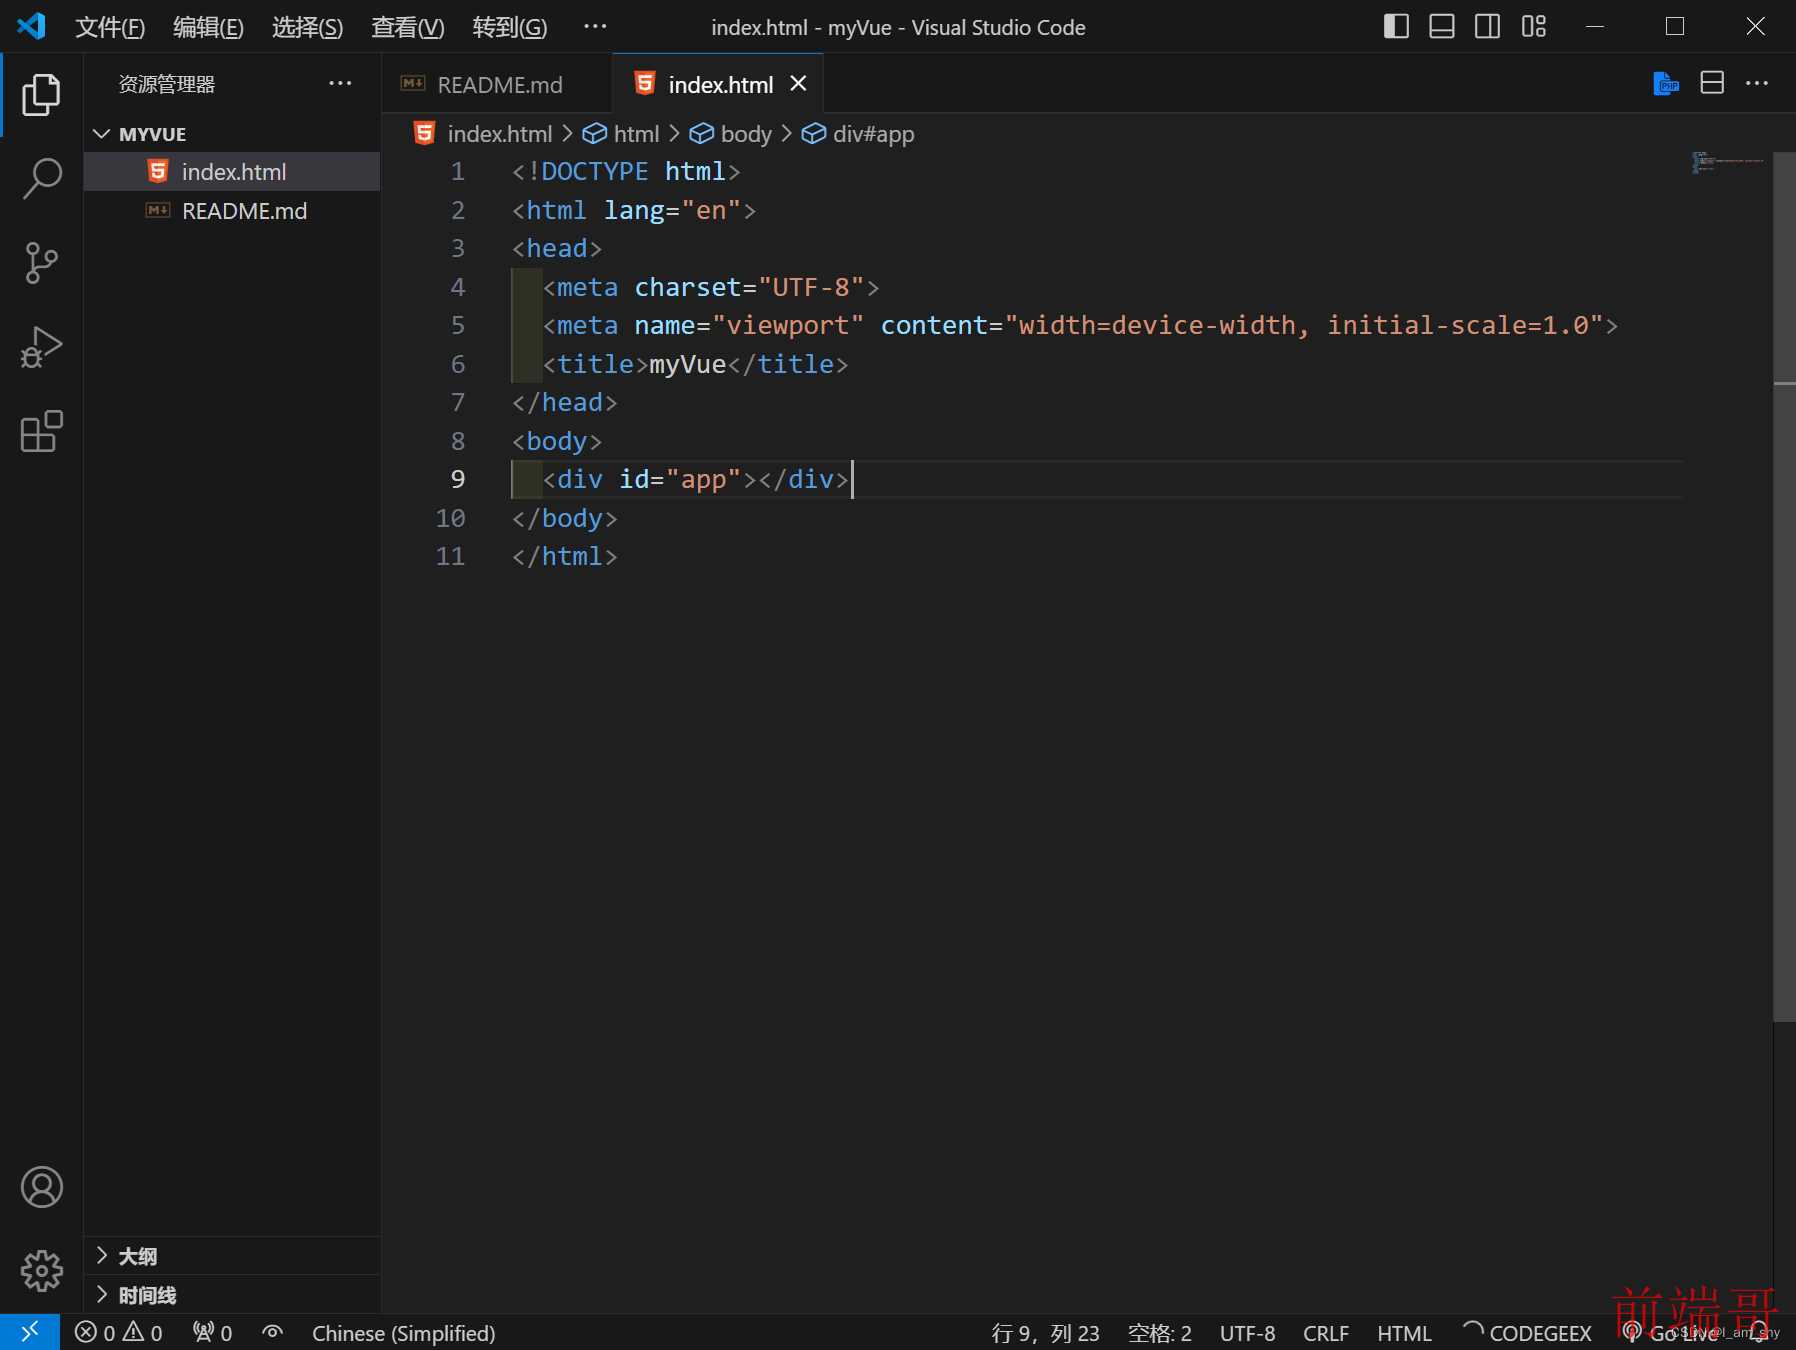1796x1350 pixels.
Task: Click Chinese (Simplified) in status bar
Action: (x=403, y=1333)
